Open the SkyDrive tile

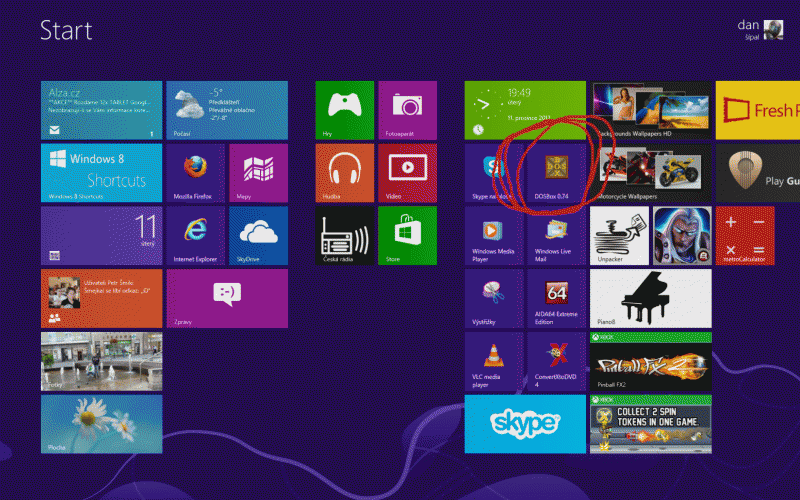pyautogui.click(x=258, y=236)
